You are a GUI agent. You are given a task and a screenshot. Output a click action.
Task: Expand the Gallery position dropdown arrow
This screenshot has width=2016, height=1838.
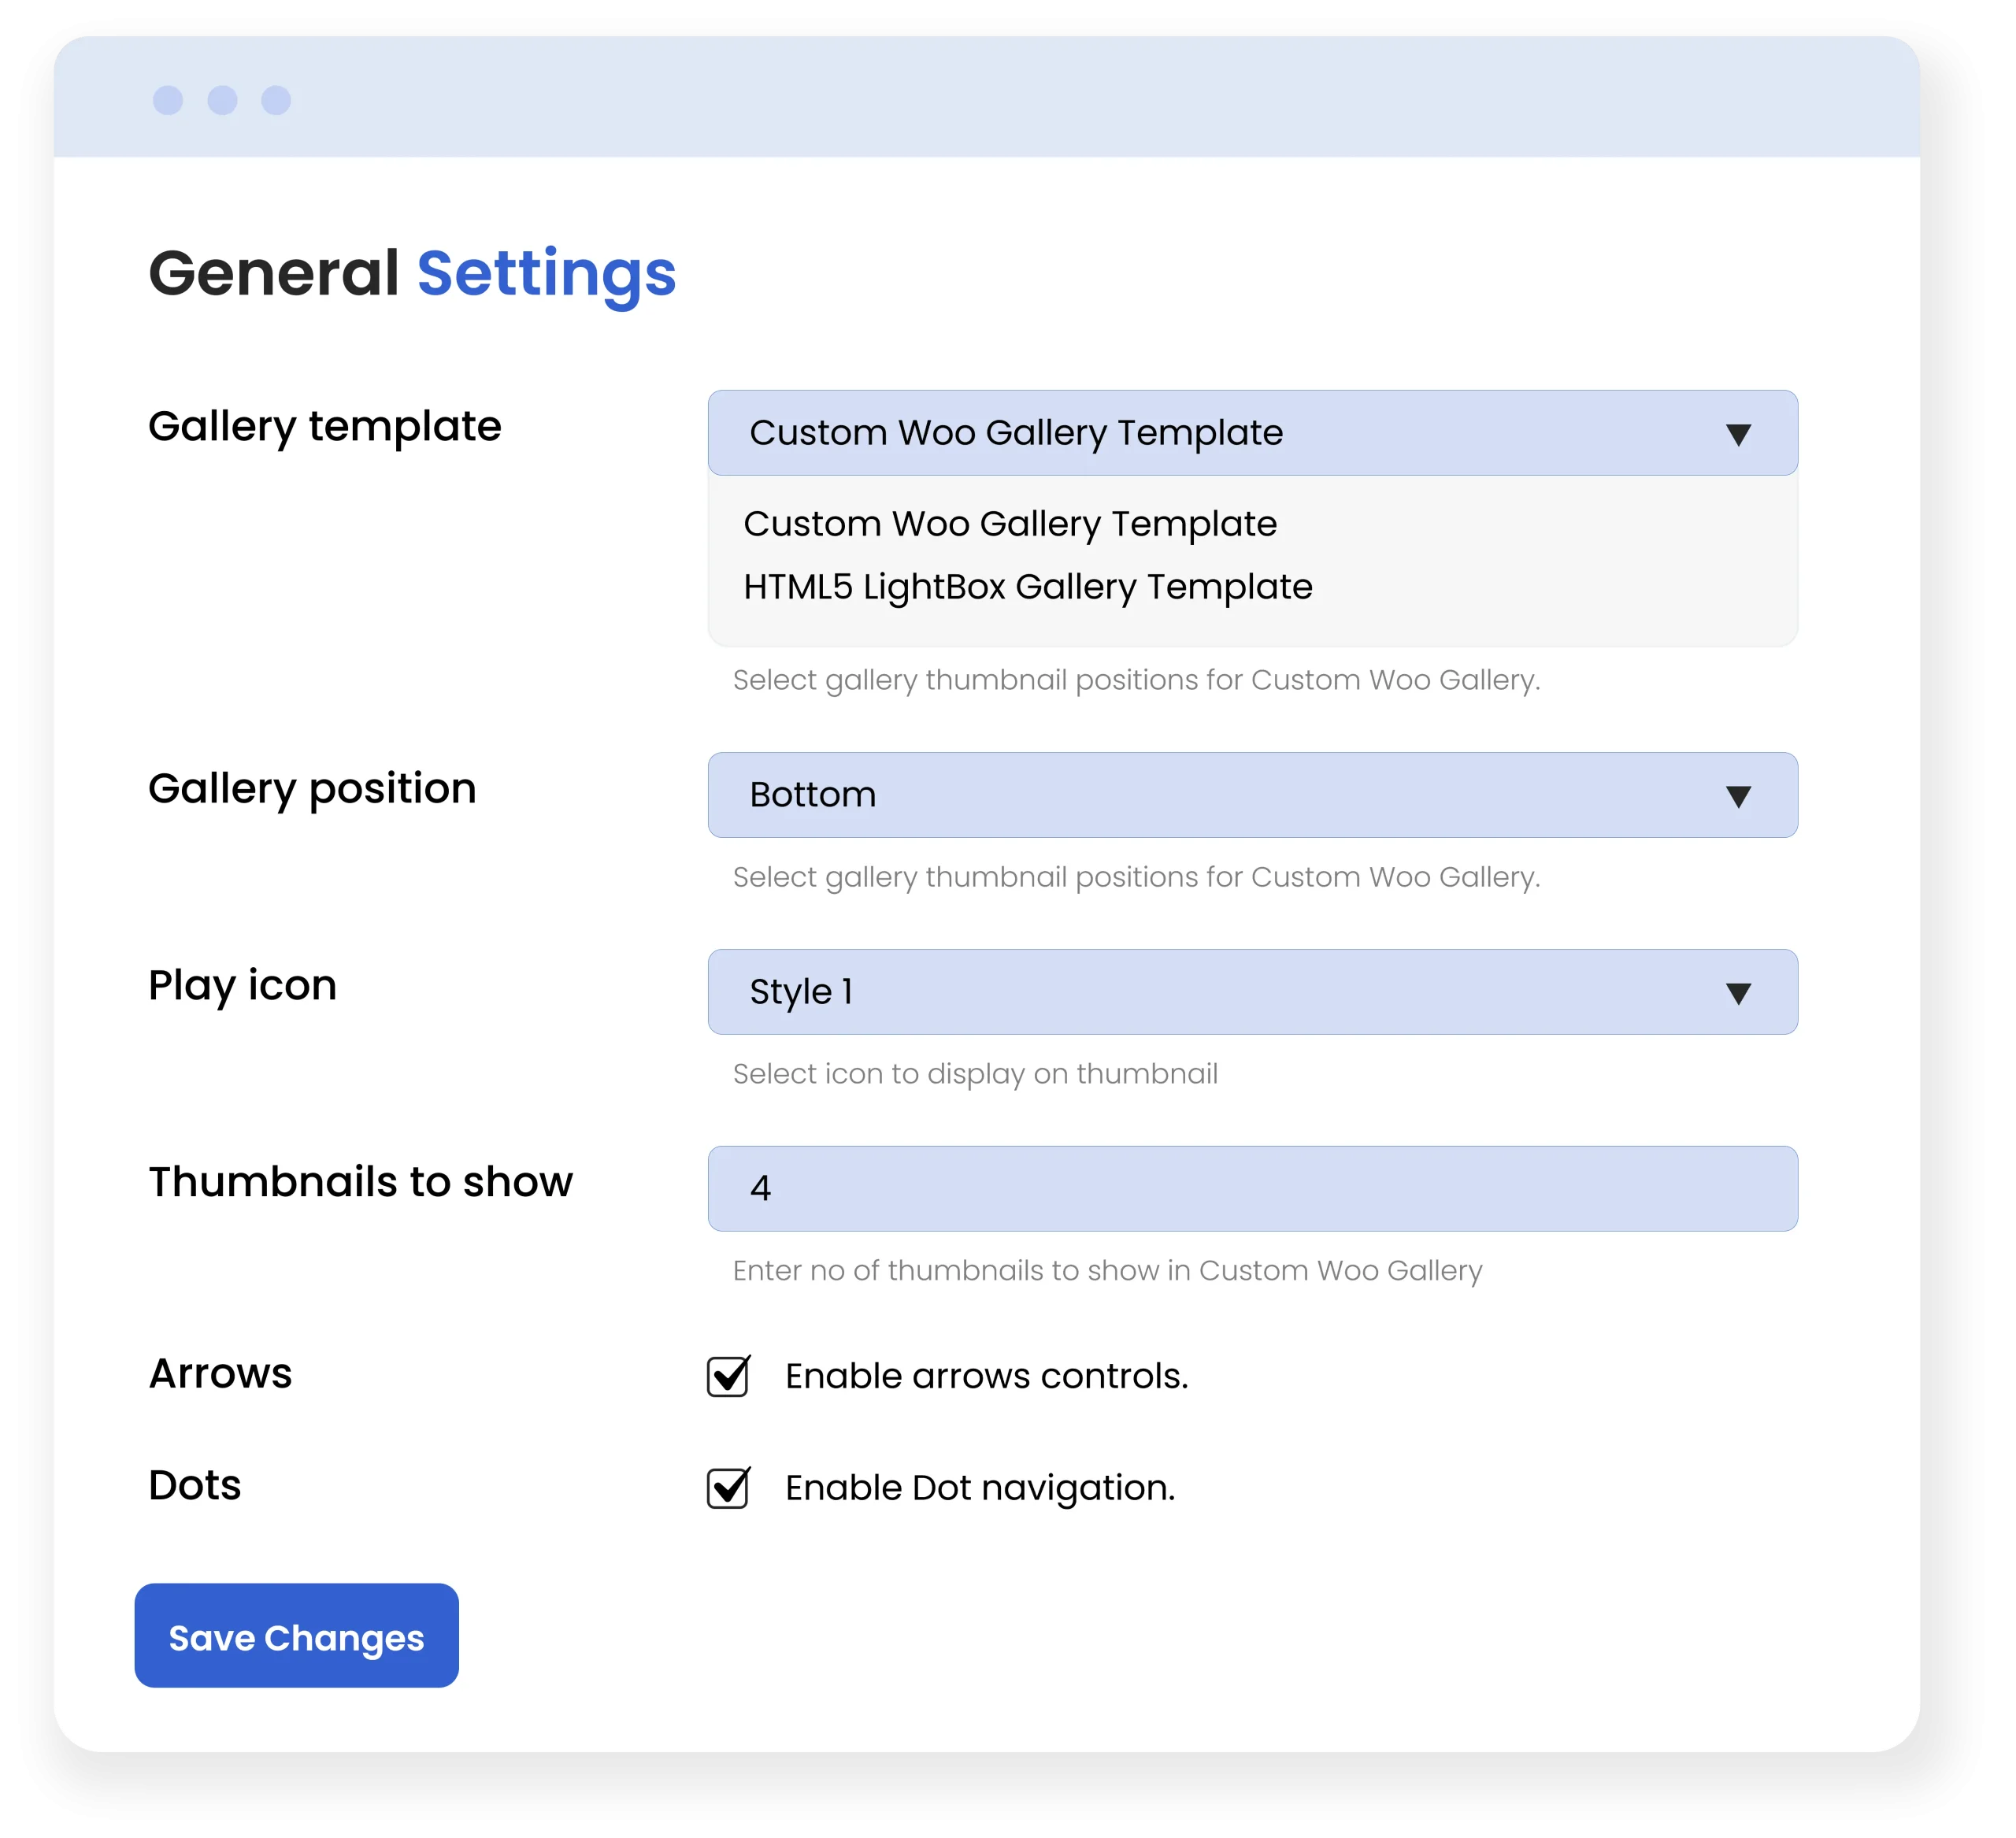pyautogui.click(x=1738, y=796)
